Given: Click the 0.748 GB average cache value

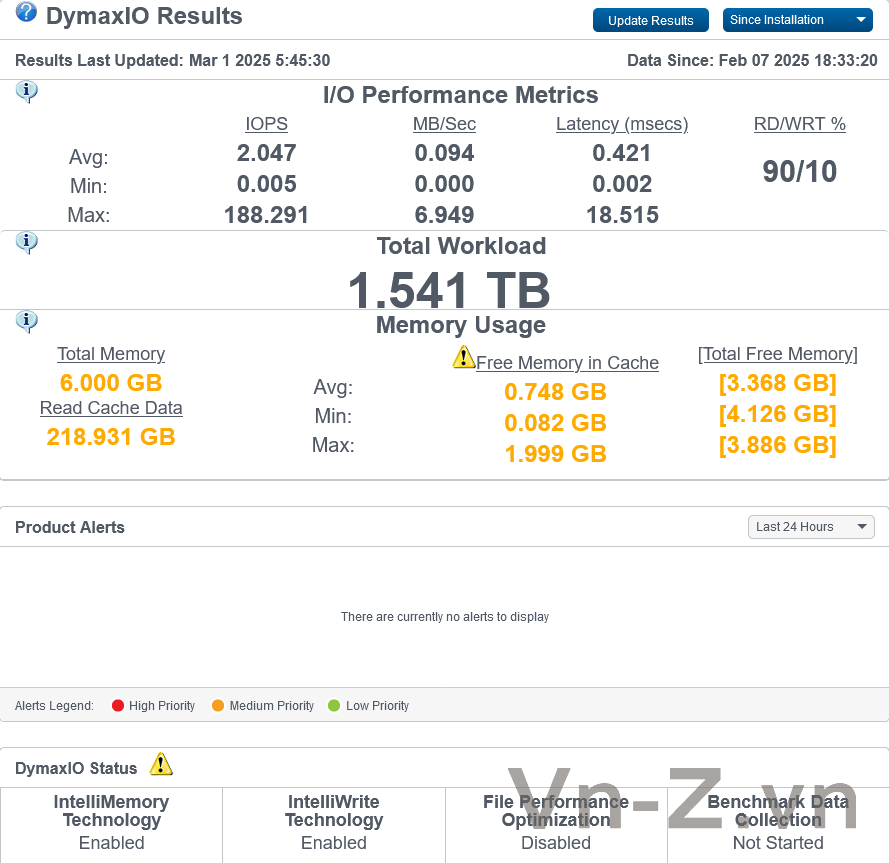Looking at the screenshot, I should 556,392.
